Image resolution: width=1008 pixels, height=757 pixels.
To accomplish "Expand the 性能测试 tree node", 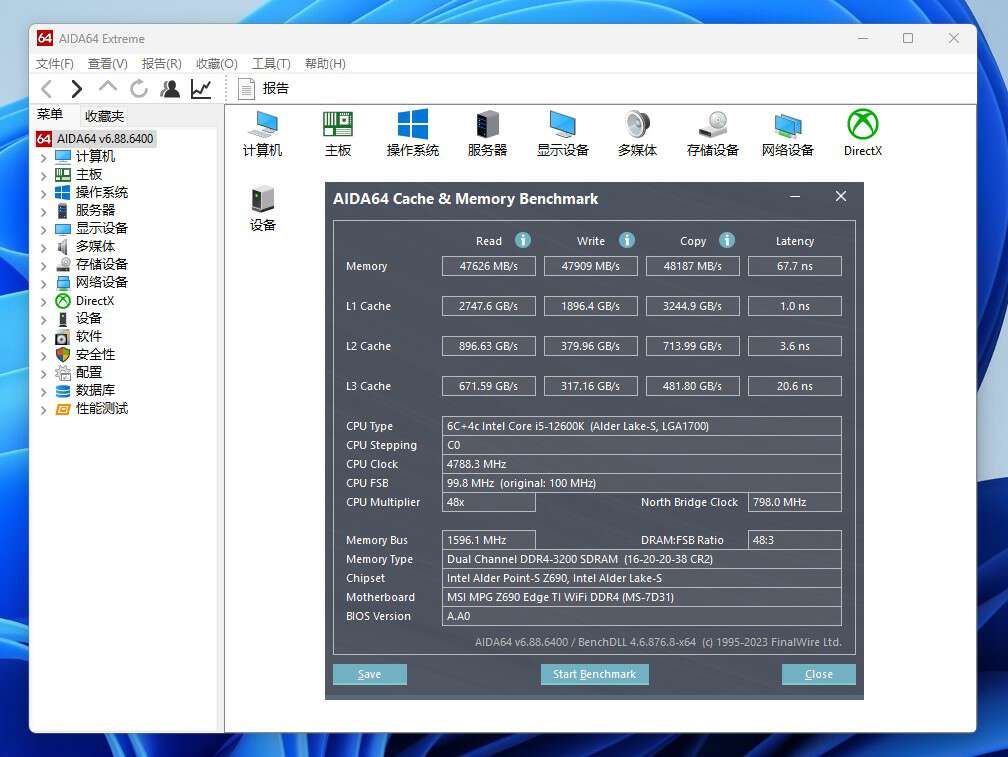I will [x=43, y=409].
